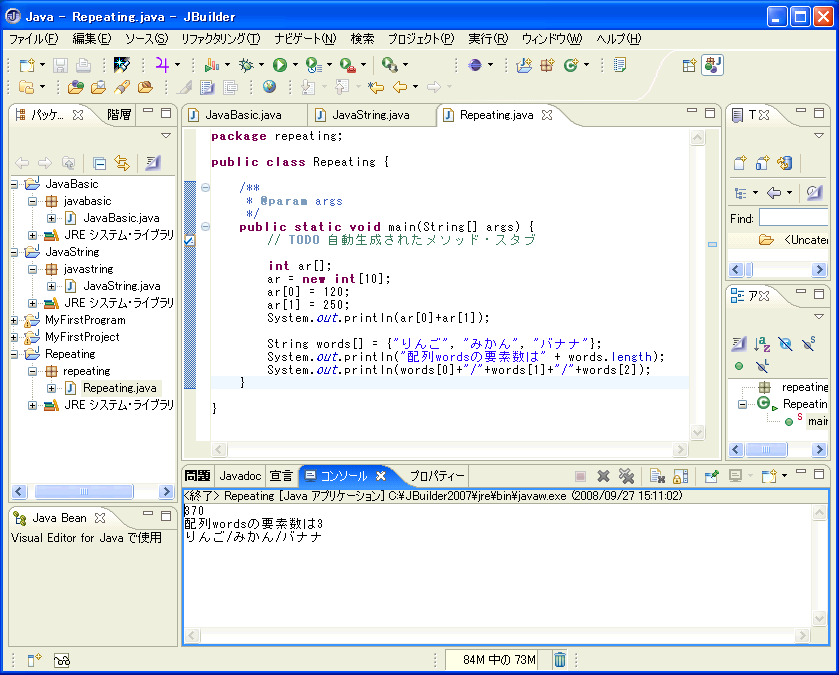
Task: Click the Find input field in the task panel
Action: 792,218
